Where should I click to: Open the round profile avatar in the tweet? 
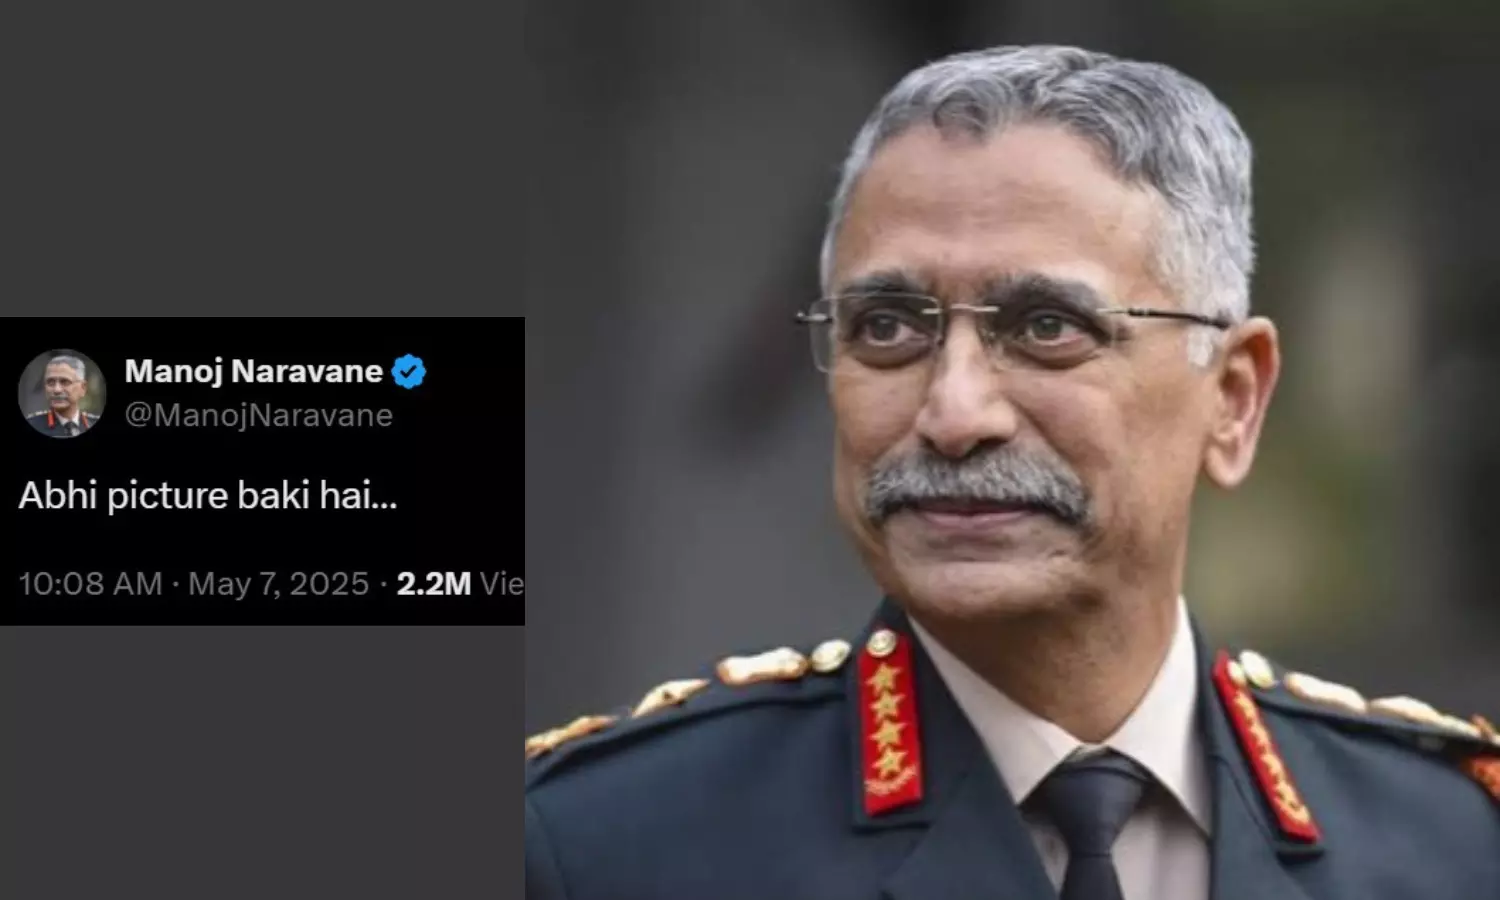tap(62, 393)
